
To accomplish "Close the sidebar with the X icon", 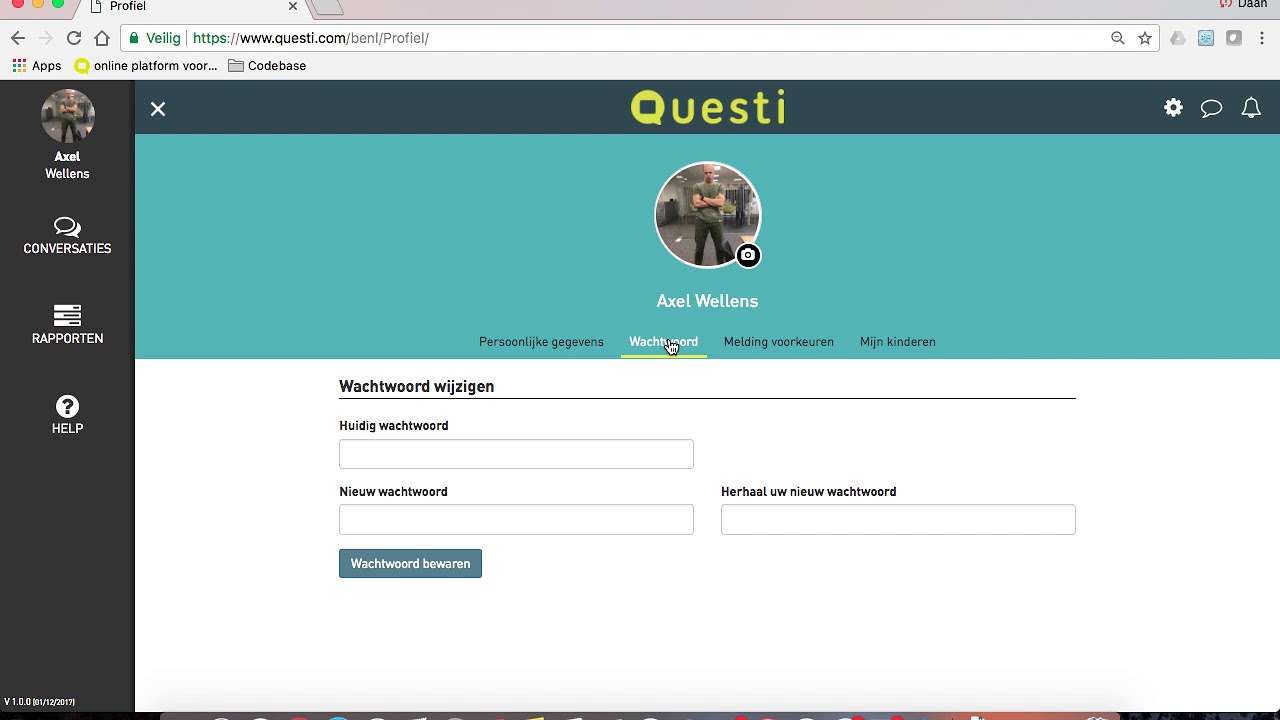I will click(158, 109).
